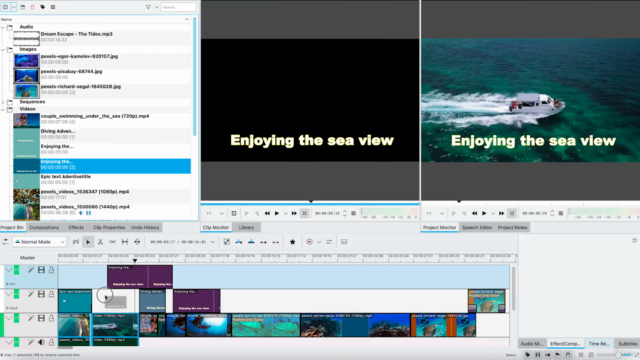The height and width of the screenshot is (360, 640).
Task: Click the bin tag icon
Action: pyautogui.click(x=42, y=7)
